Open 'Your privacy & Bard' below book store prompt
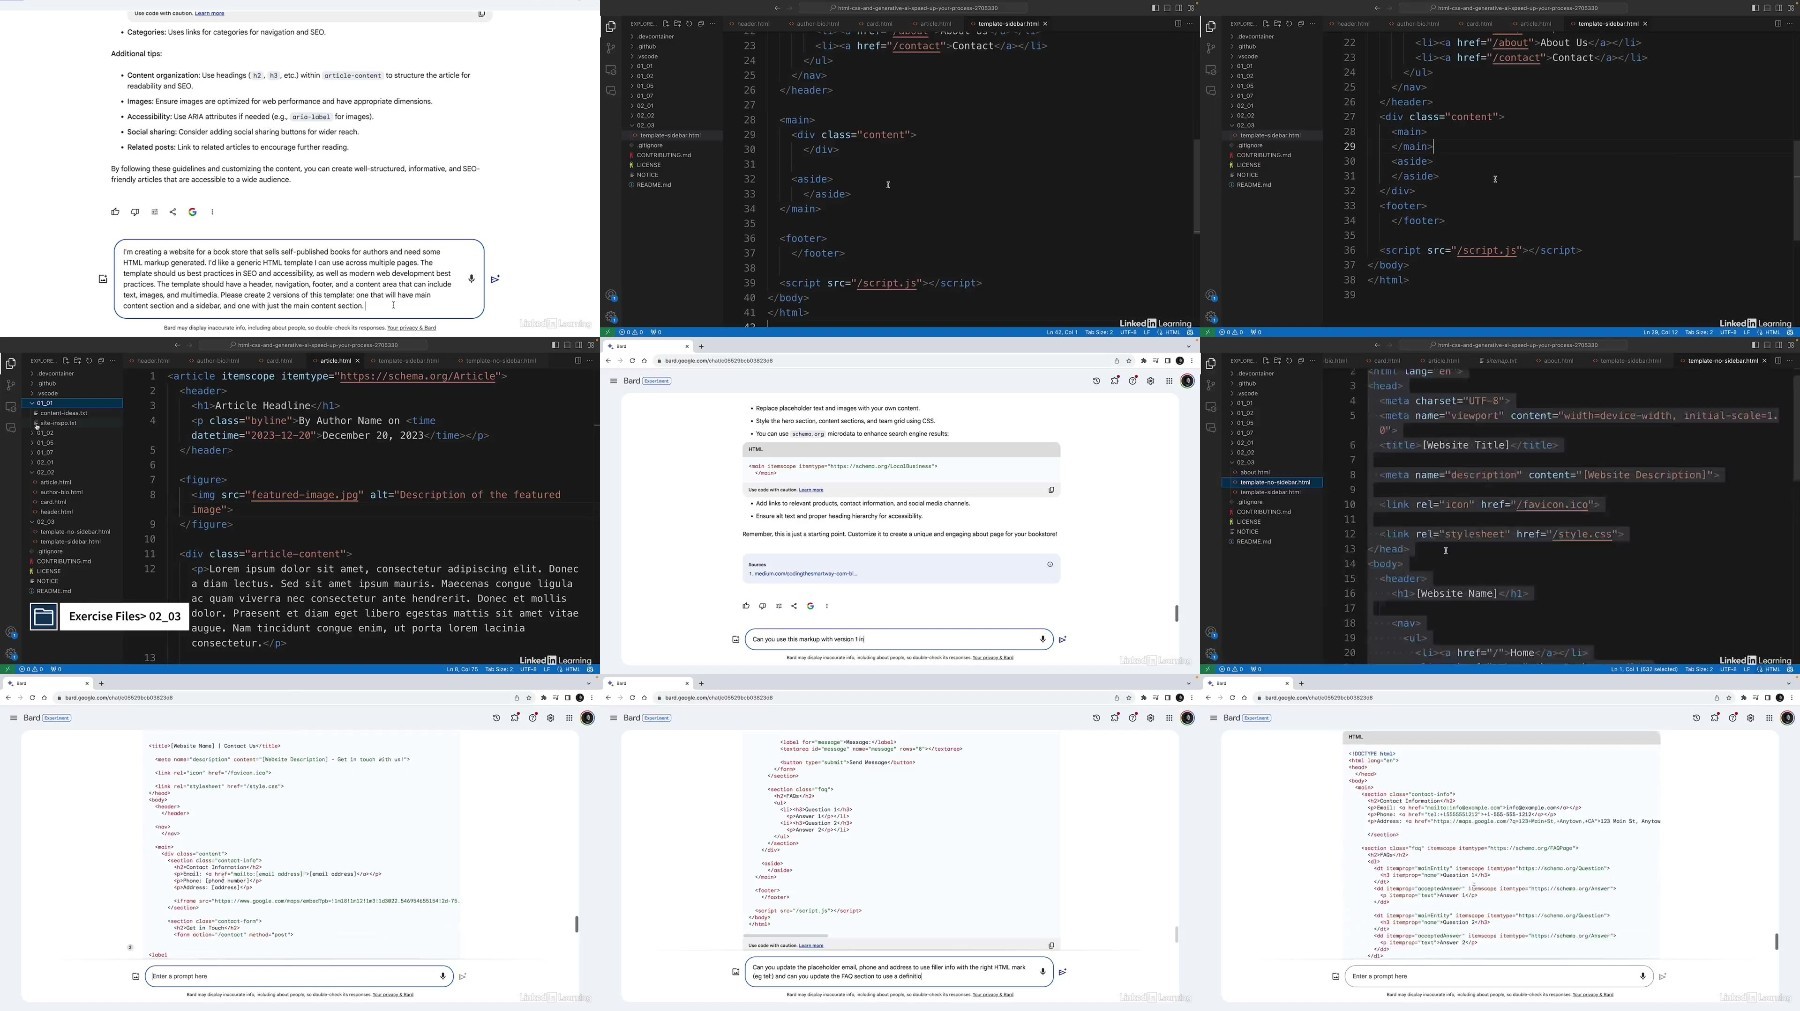The image size is (1800, 1011). pos(412,328)
